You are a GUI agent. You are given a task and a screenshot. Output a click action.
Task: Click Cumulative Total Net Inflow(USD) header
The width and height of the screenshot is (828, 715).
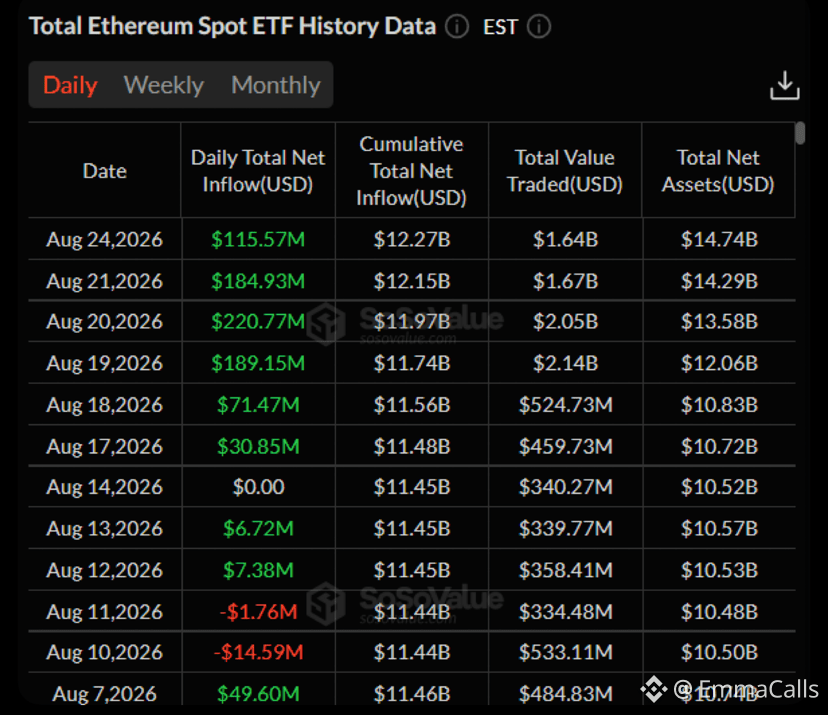pyautogui.click(x=411, y=171)
